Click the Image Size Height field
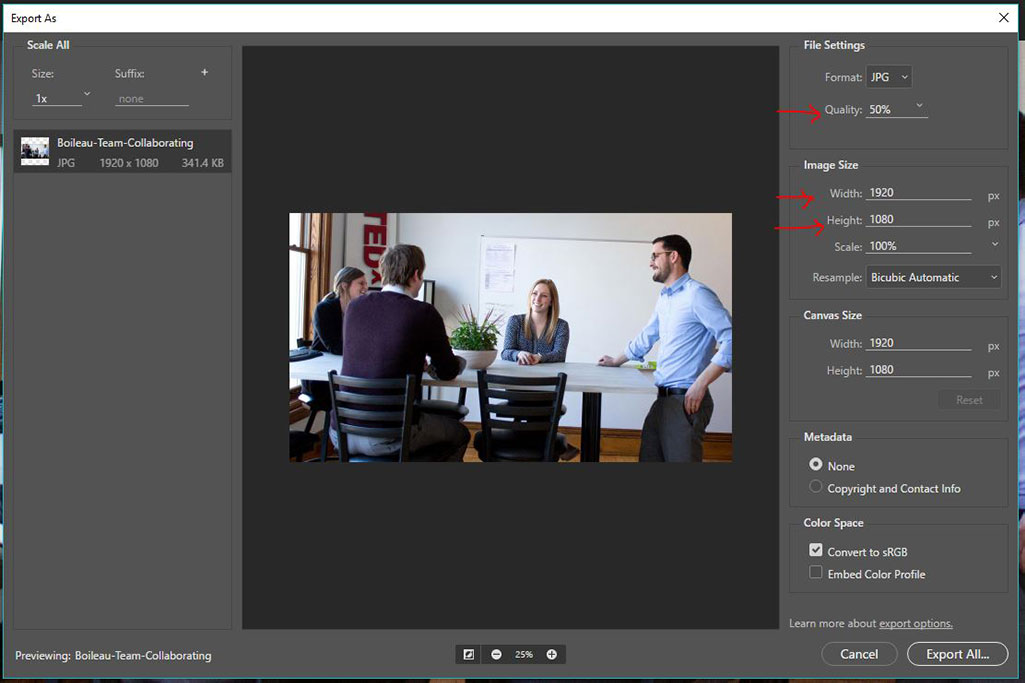 click(x=919, y=220)
